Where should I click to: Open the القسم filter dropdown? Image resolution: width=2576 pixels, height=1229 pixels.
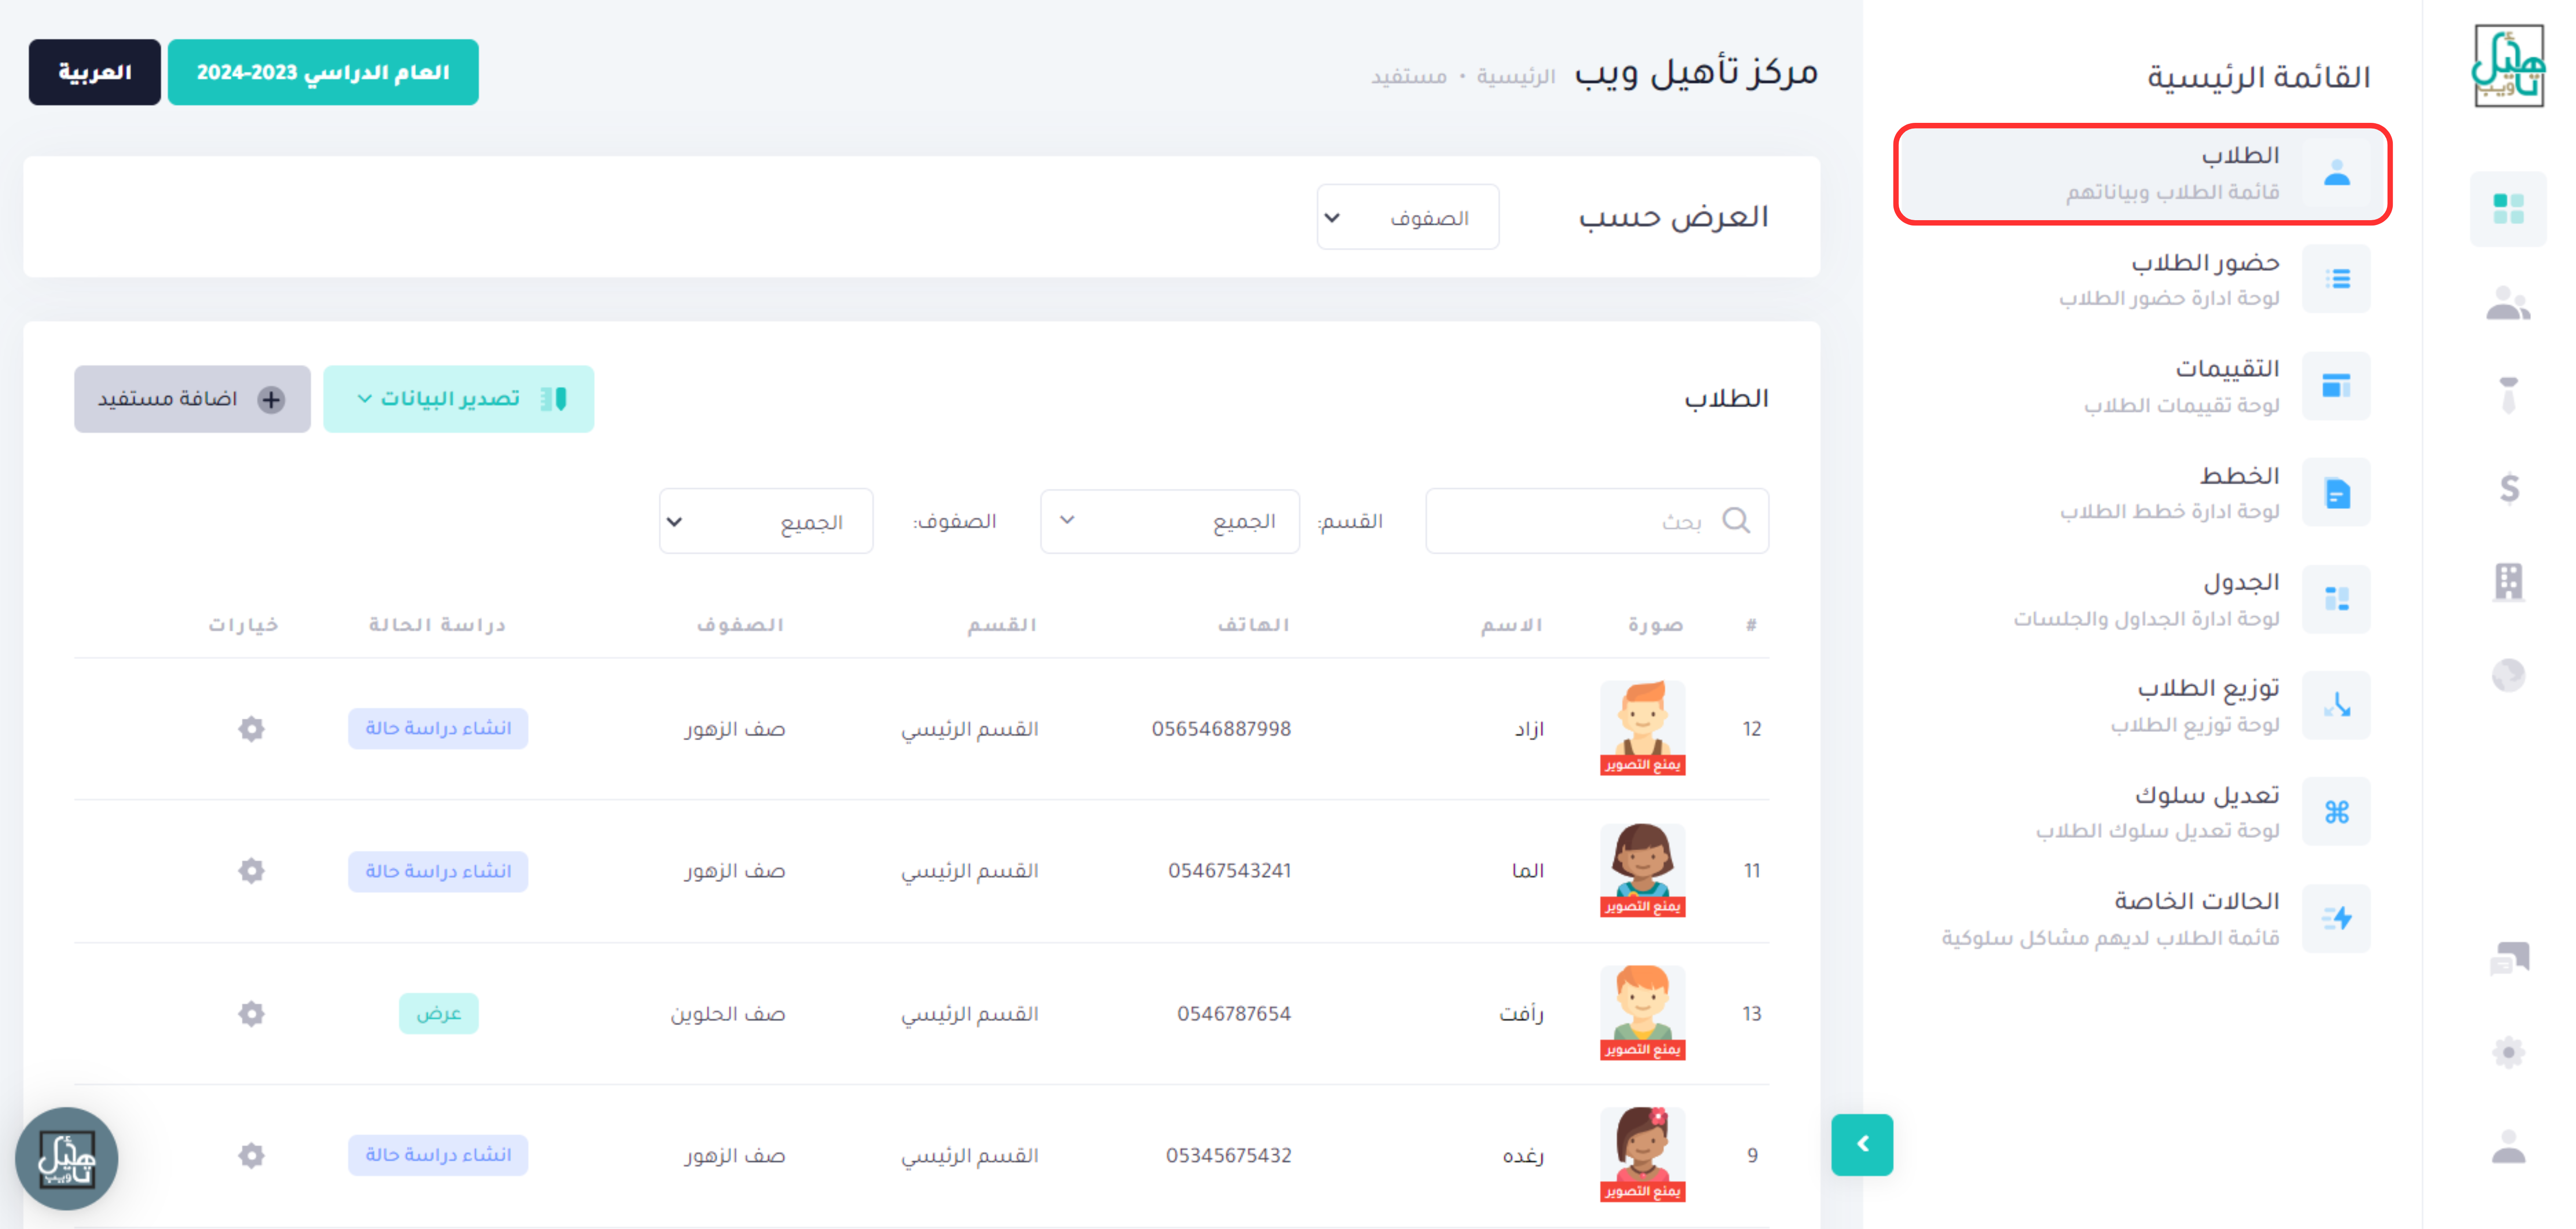pyautogui.click(x=1169, y=521)
